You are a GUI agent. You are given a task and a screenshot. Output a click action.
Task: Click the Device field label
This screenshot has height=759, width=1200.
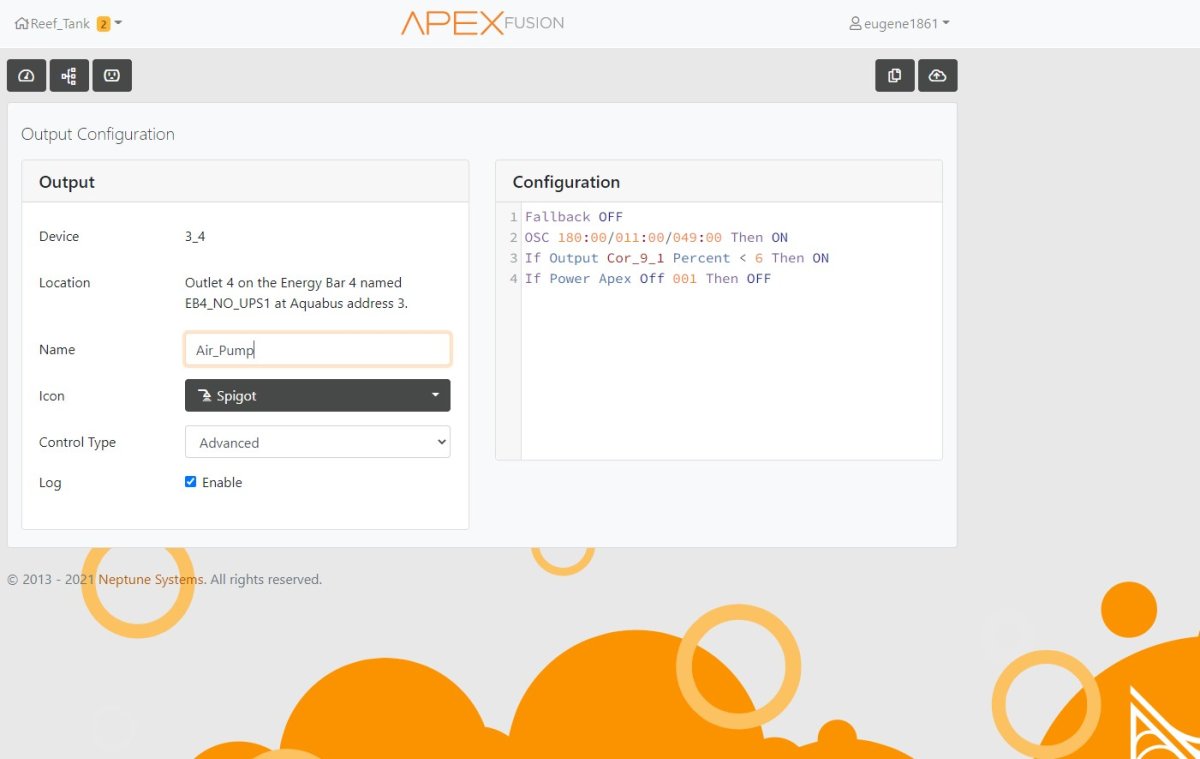coord(59,237)
